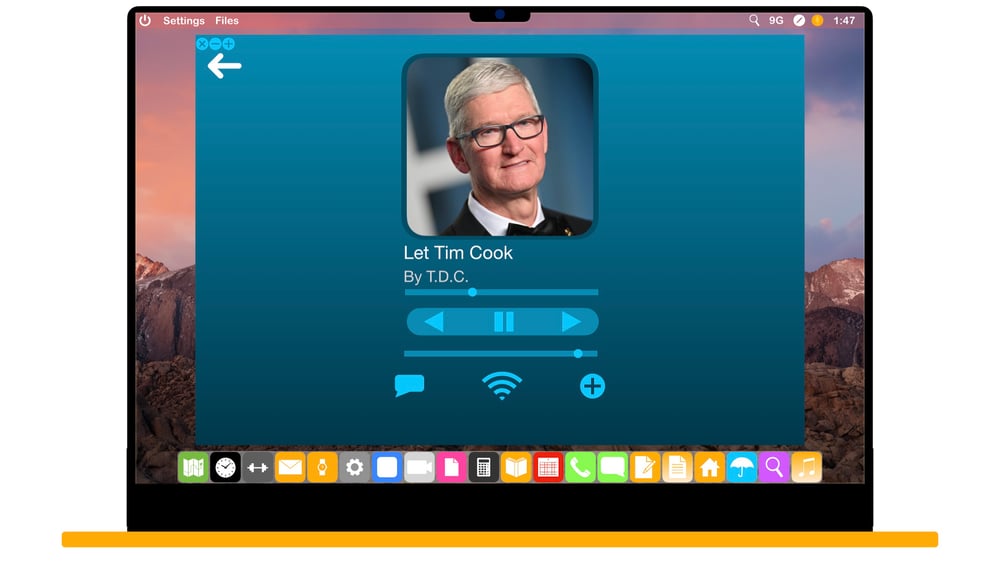Screen dimensions: 1000x562
Task: Click the volume slider below playback controls
Action: pyautogui.click(x=501, y=353)
